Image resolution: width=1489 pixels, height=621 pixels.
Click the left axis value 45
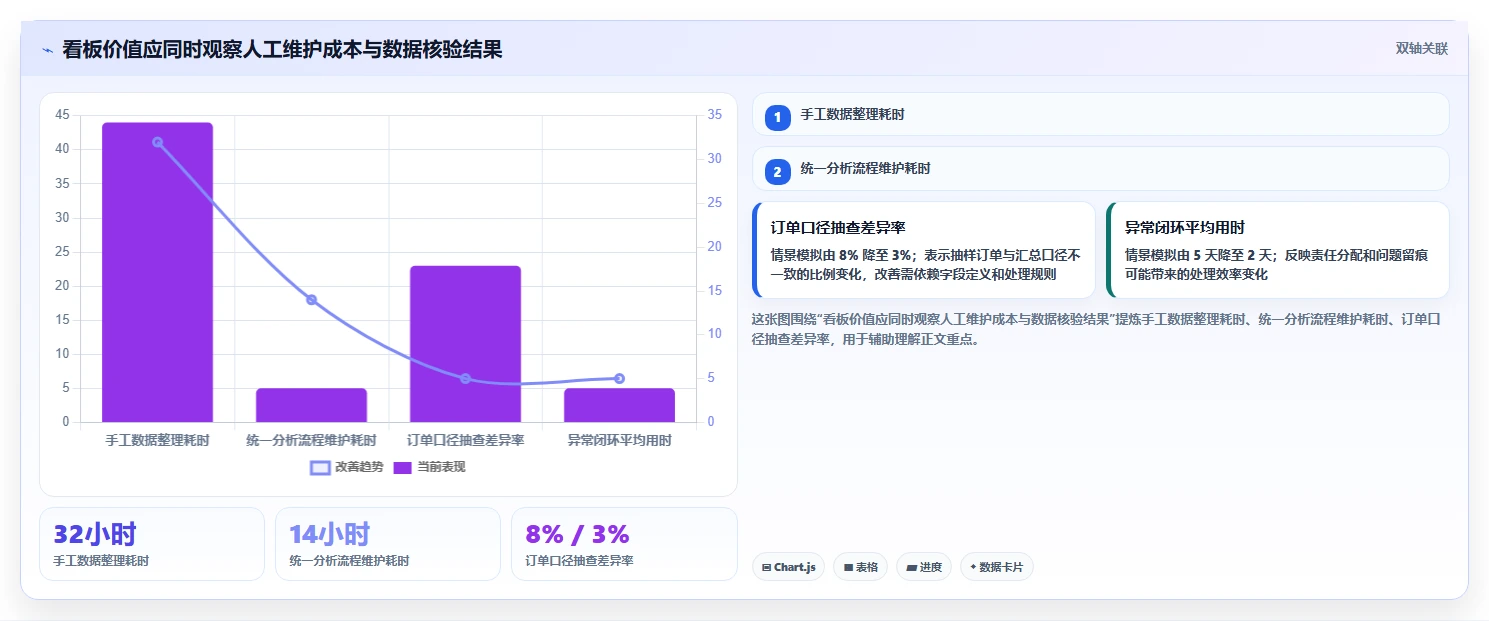tap(62, 115)
